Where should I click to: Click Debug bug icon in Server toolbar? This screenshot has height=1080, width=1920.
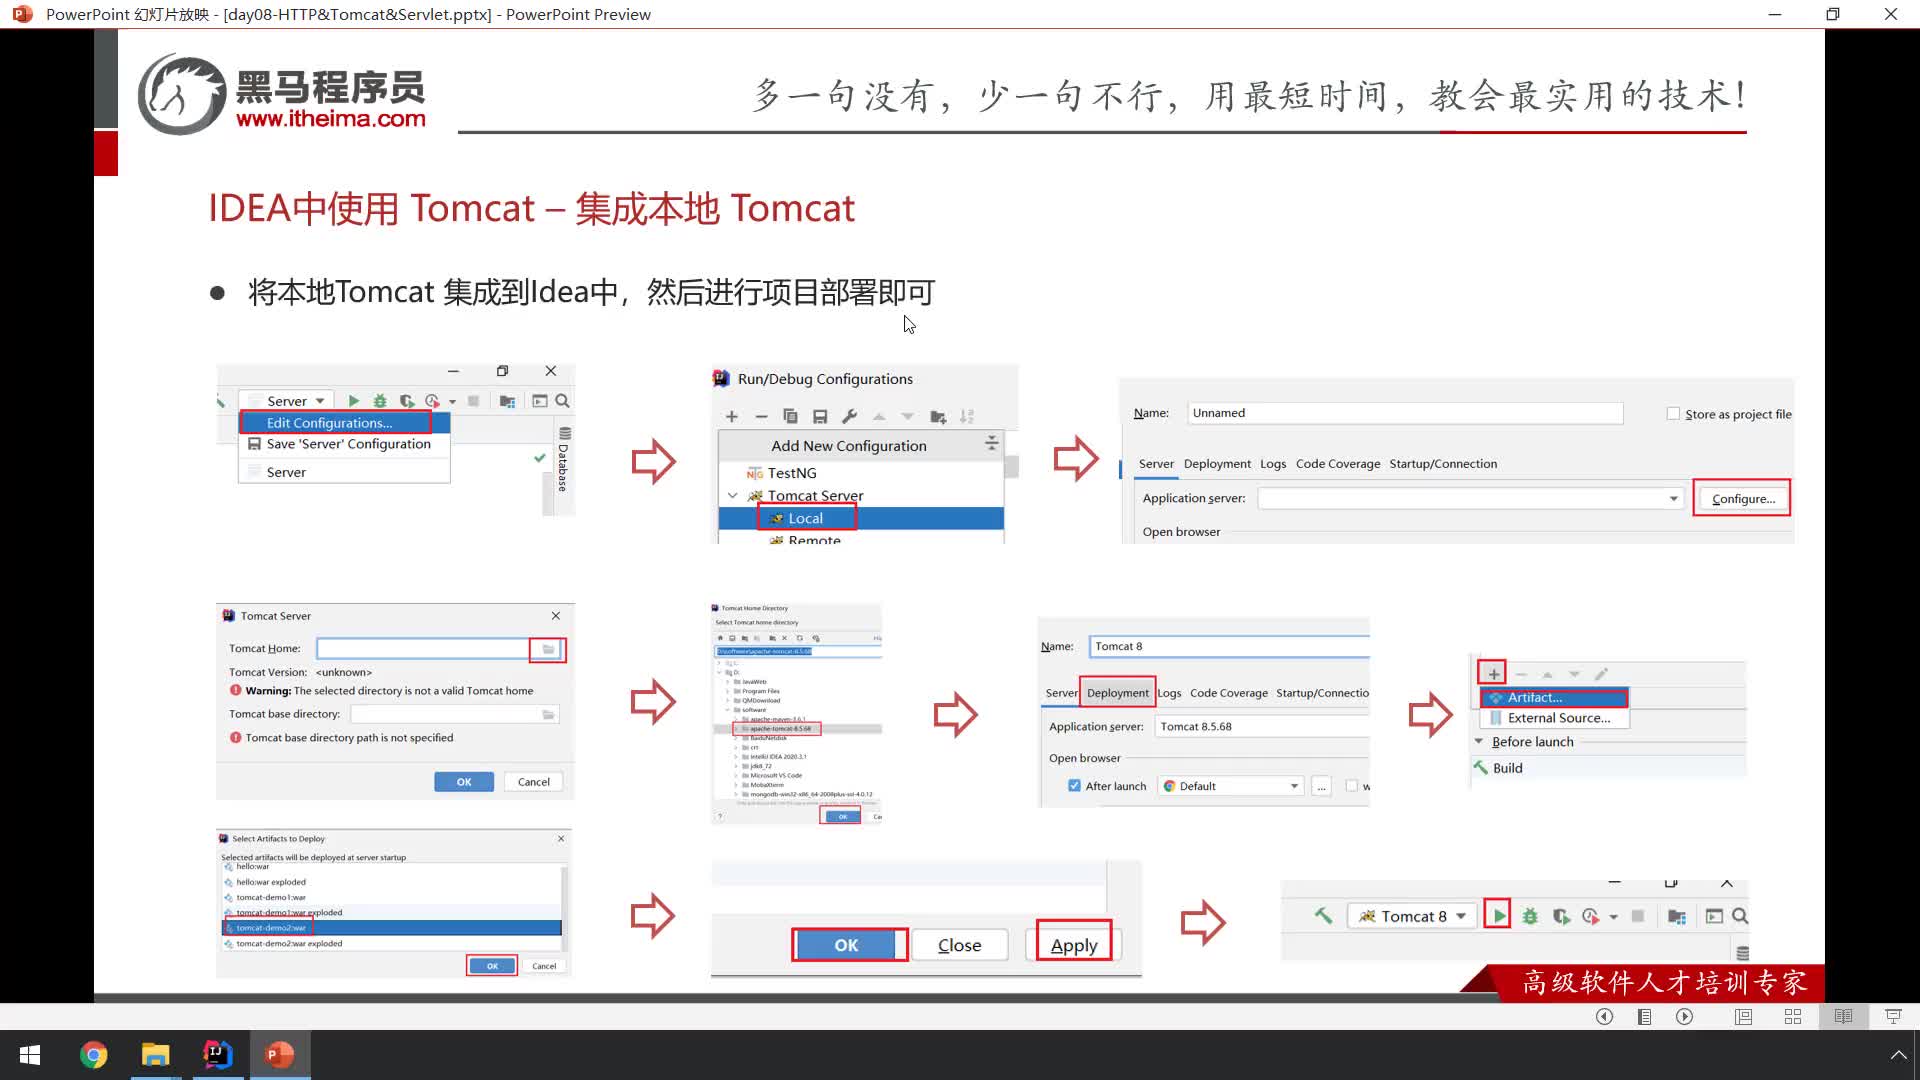pyautogui.click(x=379, y=401)
